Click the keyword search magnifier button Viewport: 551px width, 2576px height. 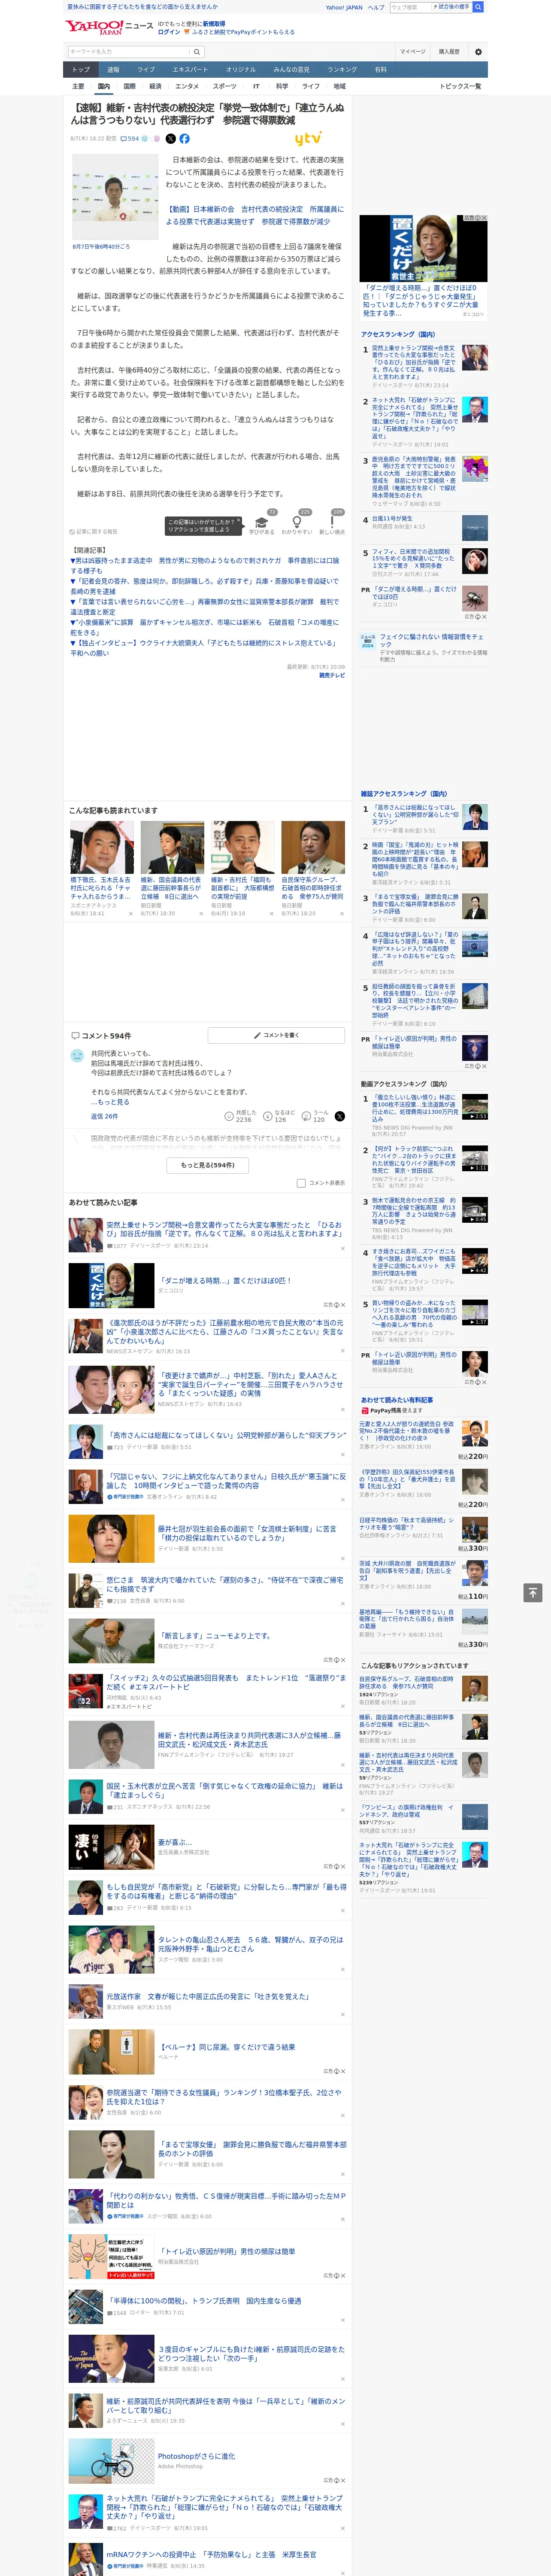point(197,52)
